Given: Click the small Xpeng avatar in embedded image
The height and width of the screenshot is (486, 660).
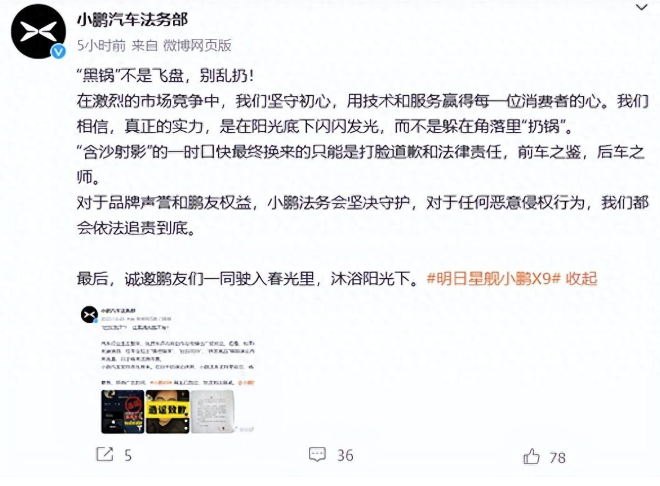Looking at the screenshot, I should (89, 315).
